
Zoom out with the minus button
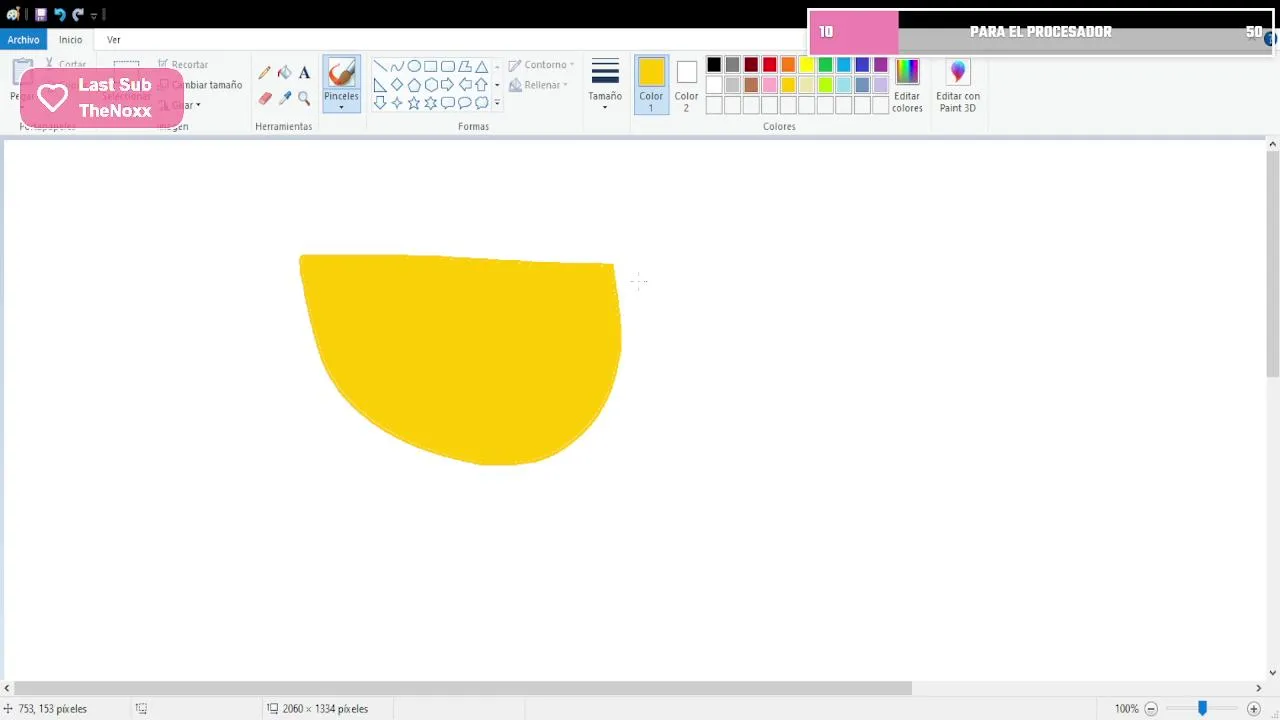point(1151,708)
